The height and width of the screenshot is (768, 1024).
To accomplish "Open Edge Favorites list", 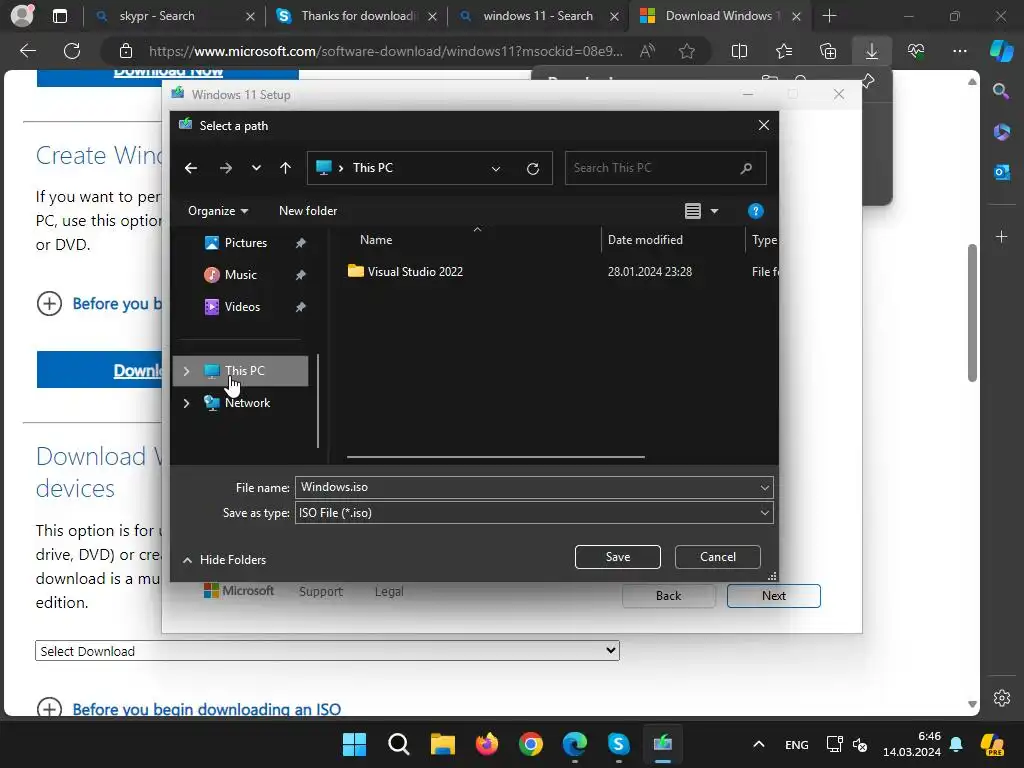I will tap(784, 51).
